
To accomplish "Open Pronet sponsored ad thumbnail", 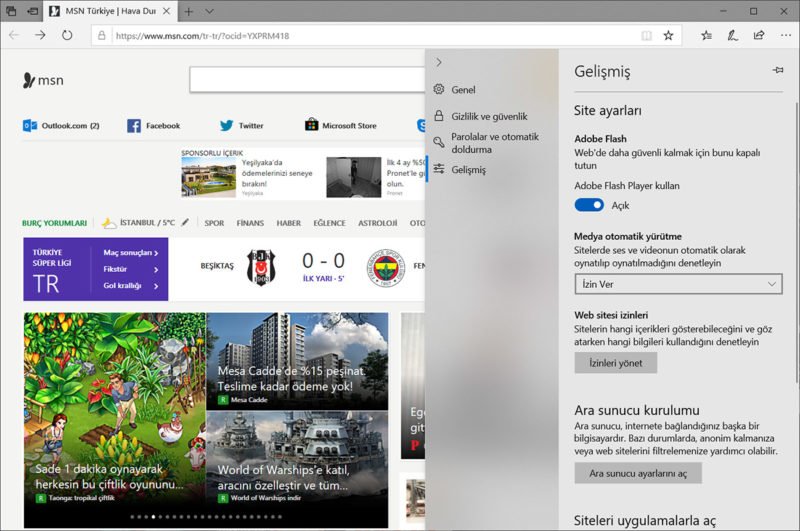I will [x=354, y=177].
